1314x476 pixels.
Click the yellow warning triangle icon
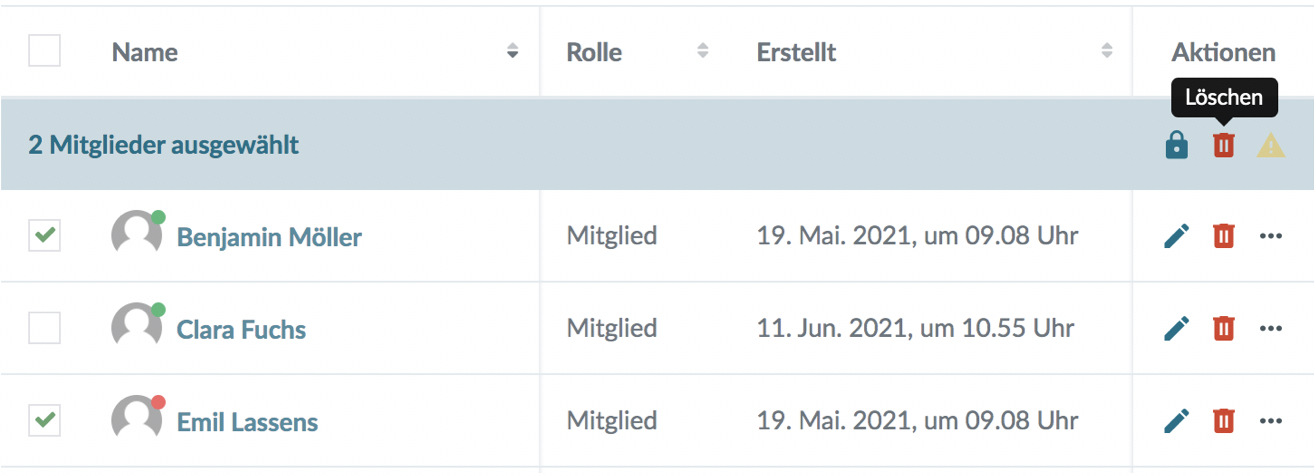point(1270,146)
